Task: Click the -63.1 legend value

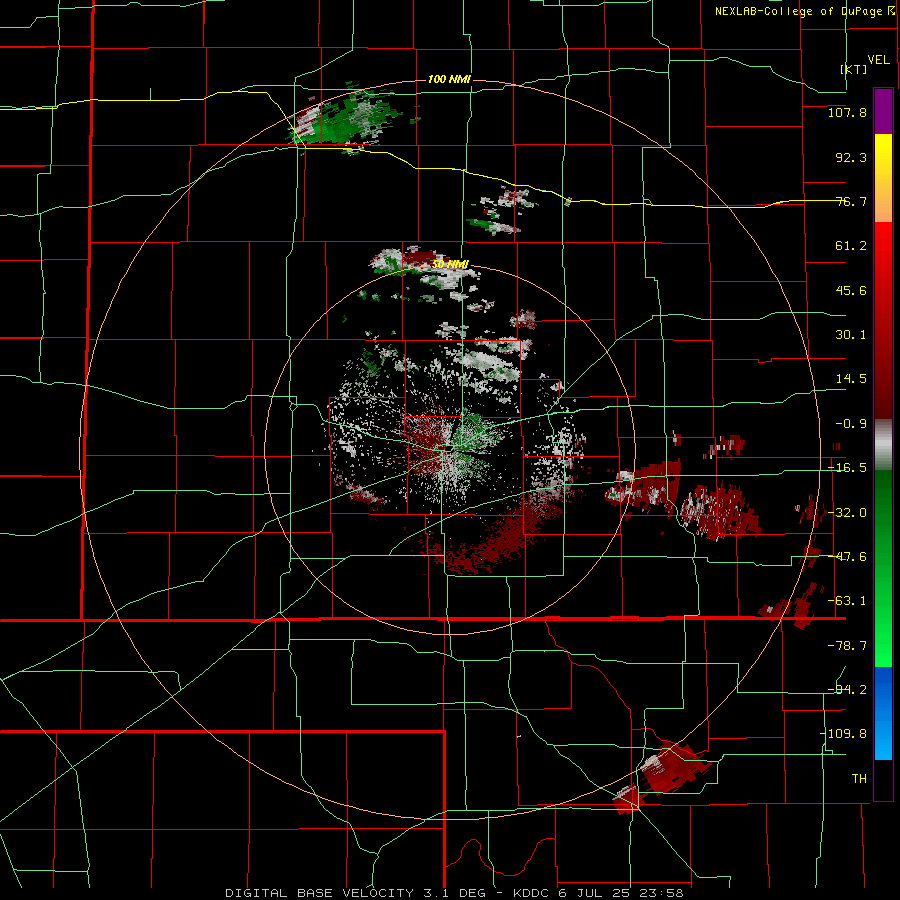Action: [x=847, y=601]
